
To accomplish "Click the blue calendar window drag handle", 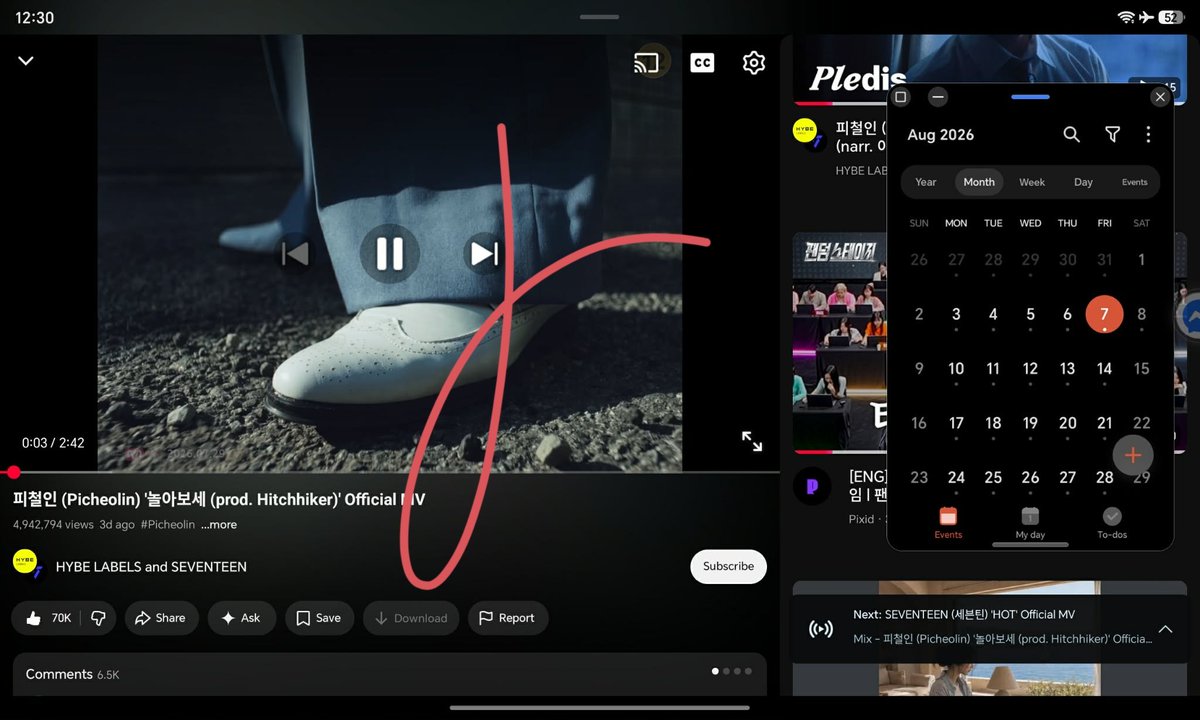I will pyautogui.click(x=1031, y=97).
